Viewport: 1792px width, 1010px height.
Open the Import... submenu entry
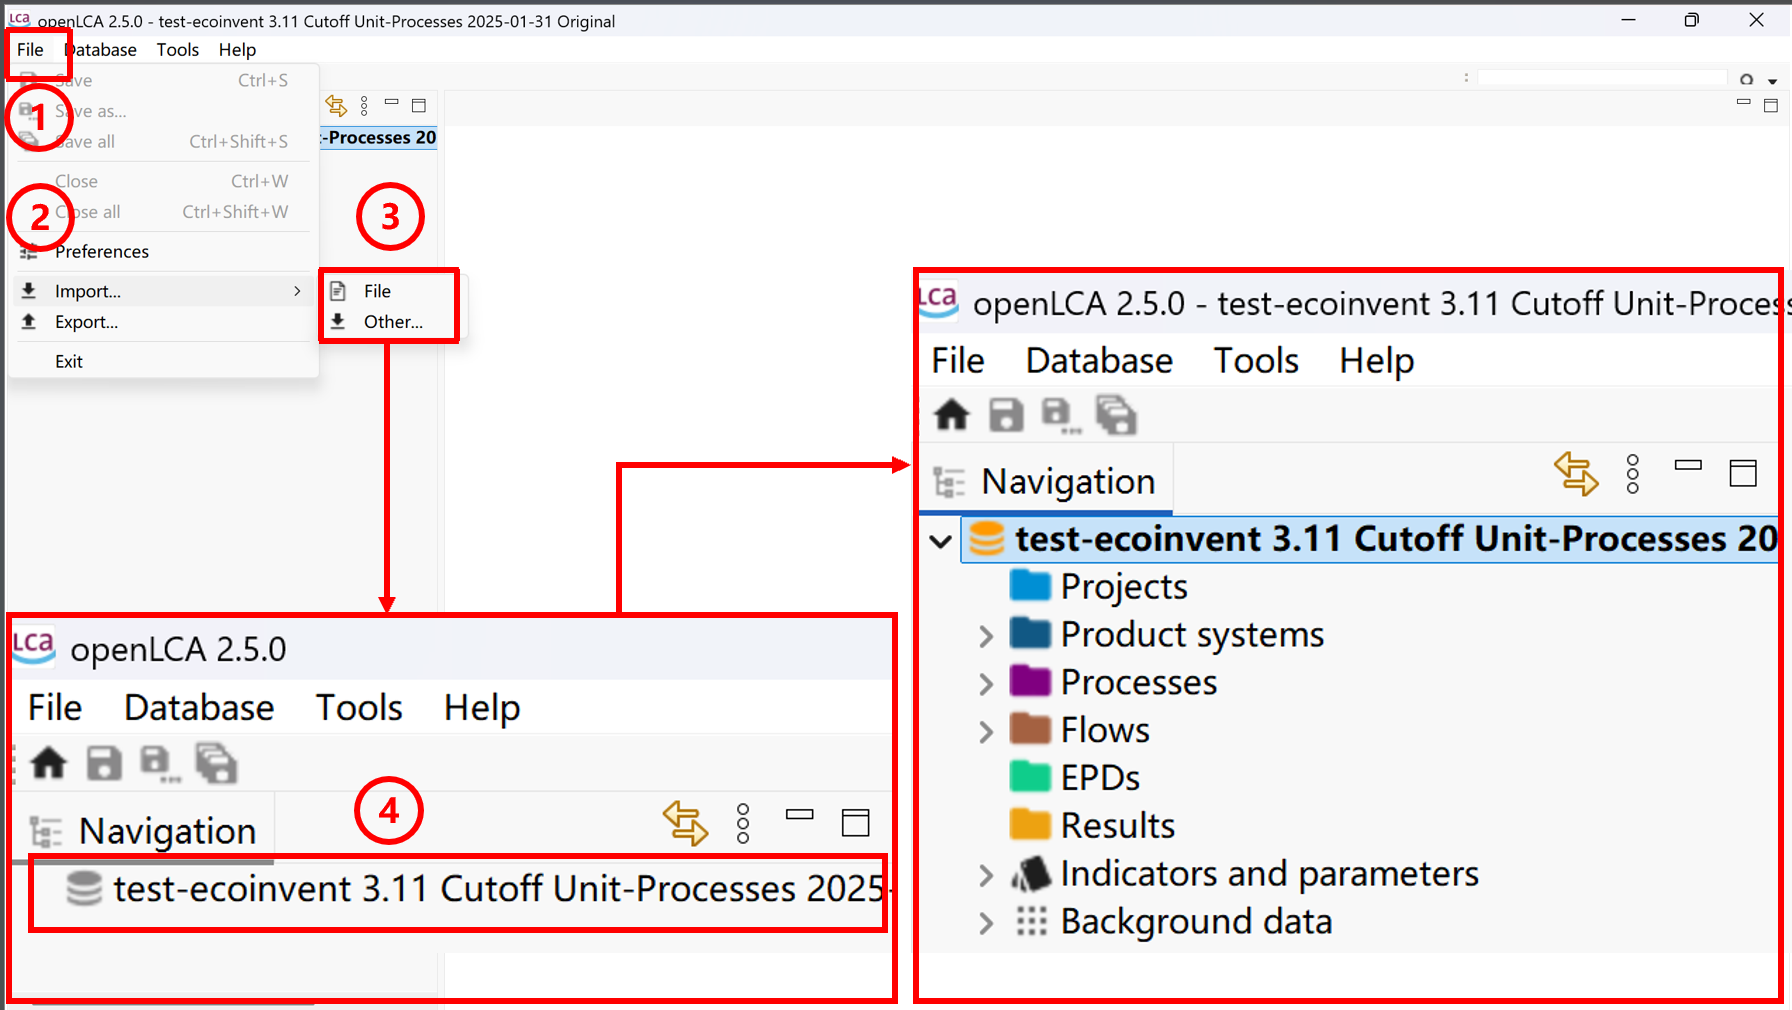tap(88, 291)
